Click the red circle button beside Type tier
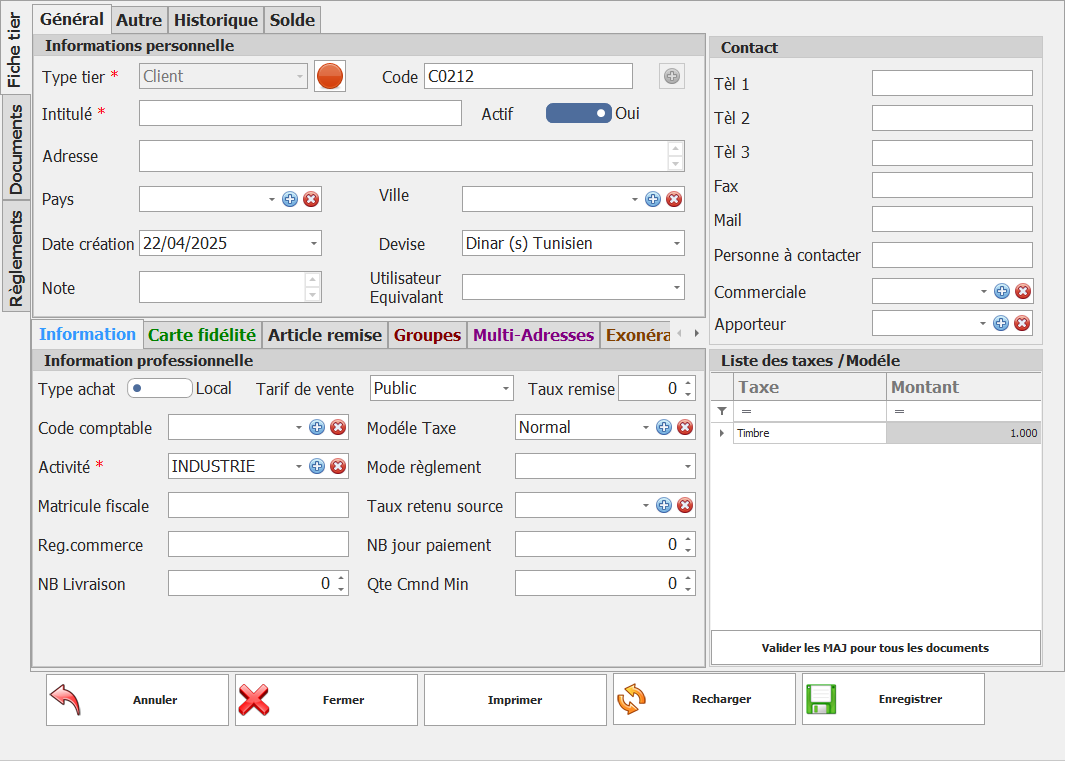Viewport: 1065px width, 762px height. point(330,76)
